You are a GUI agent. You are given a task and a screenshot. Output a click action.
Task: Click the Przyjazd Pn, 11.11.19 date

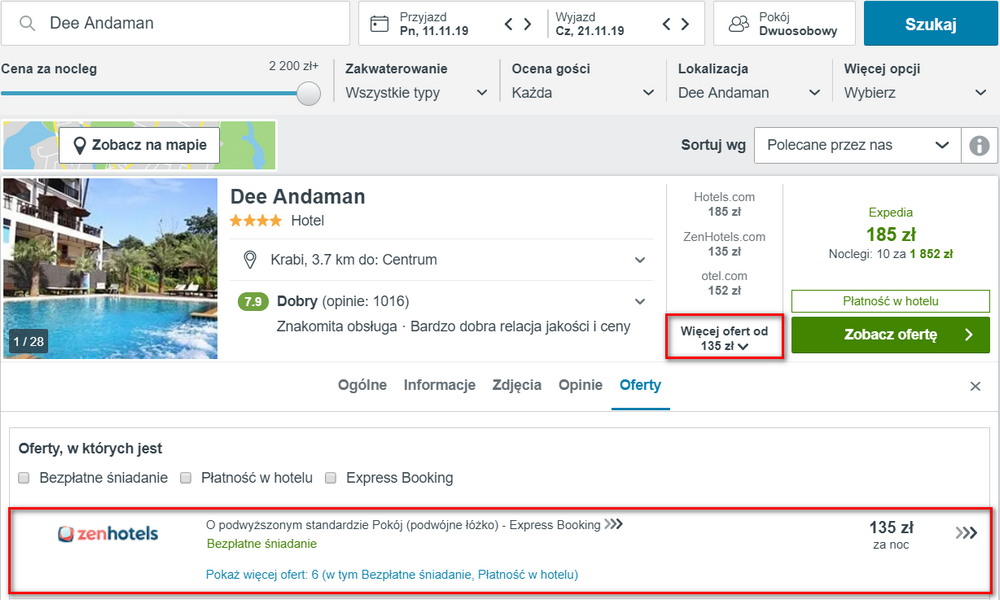(434, 24)
